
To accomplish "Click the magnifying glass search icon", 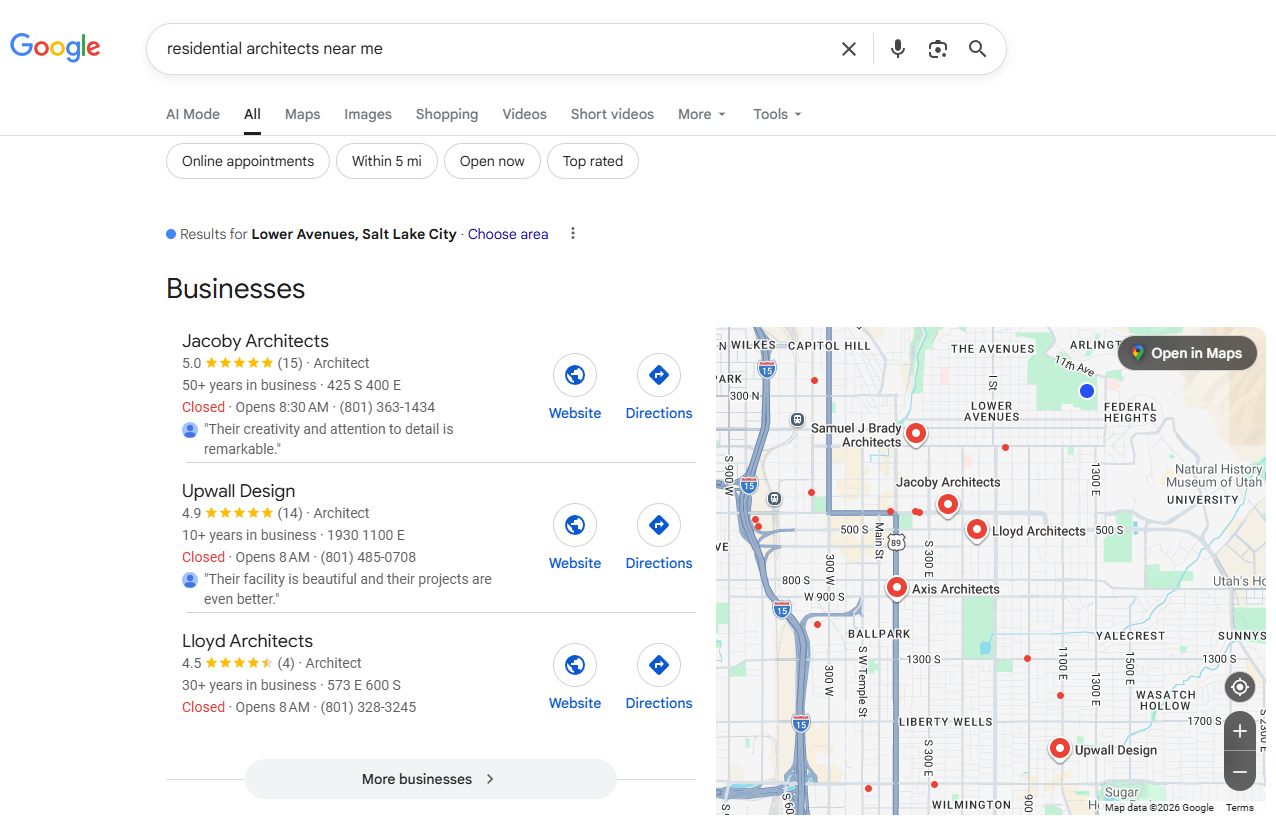I will pos(977,49).
